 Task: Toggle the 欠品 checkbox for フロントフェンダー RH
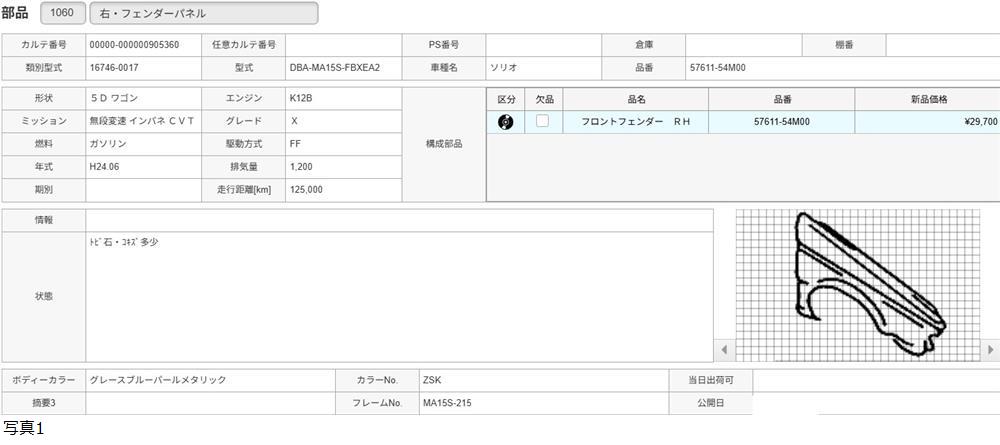543,122
